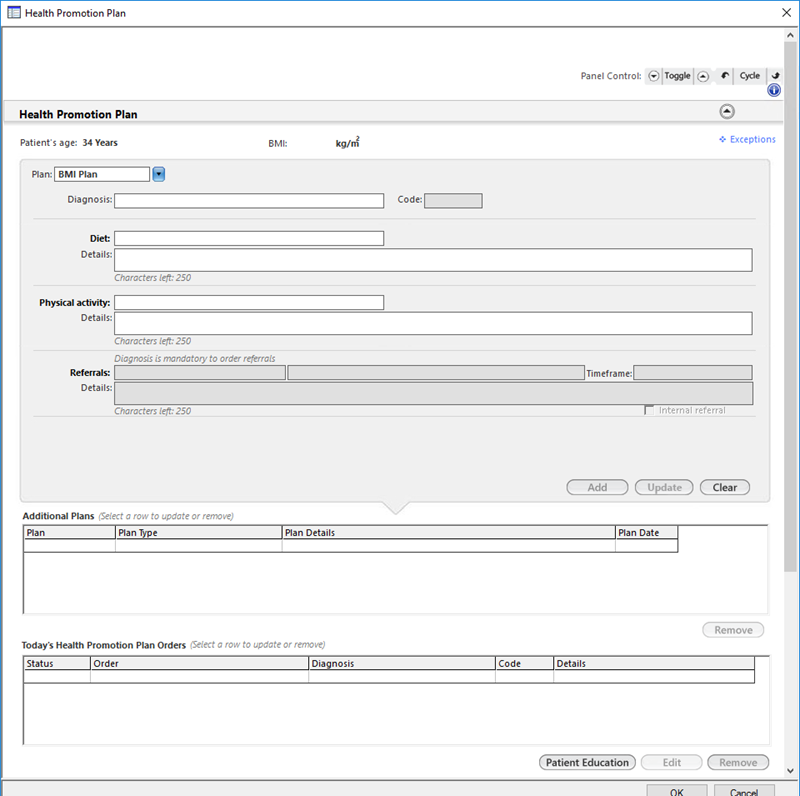Click the Diagnosis column header in orders table
This screenshot has width=800, height=796.
point(402,663)
